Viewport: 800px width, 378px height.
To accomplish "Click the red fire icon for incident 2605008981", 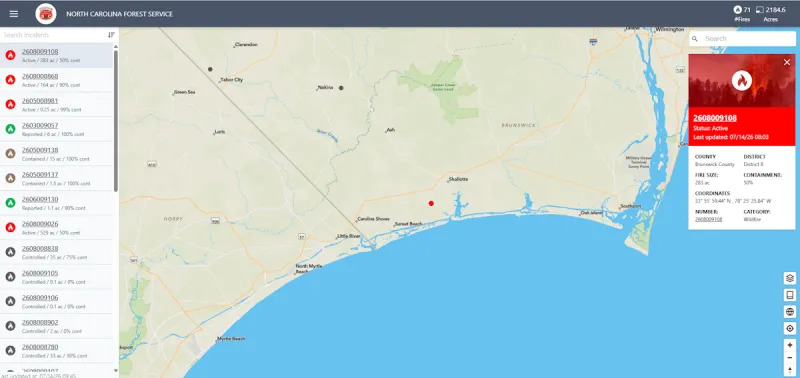I will tap(10, 104).
